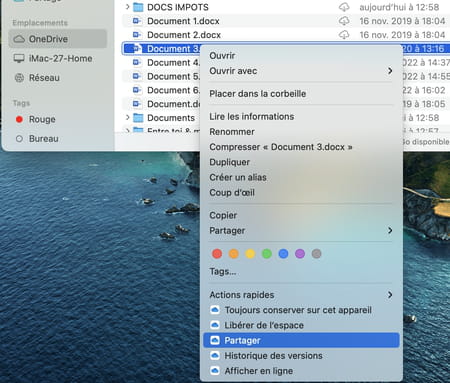Image resolution: width=450 pixels, height=383 pixels.
Task: Click the Documents folder icon
Action: [x=138, y=118]
